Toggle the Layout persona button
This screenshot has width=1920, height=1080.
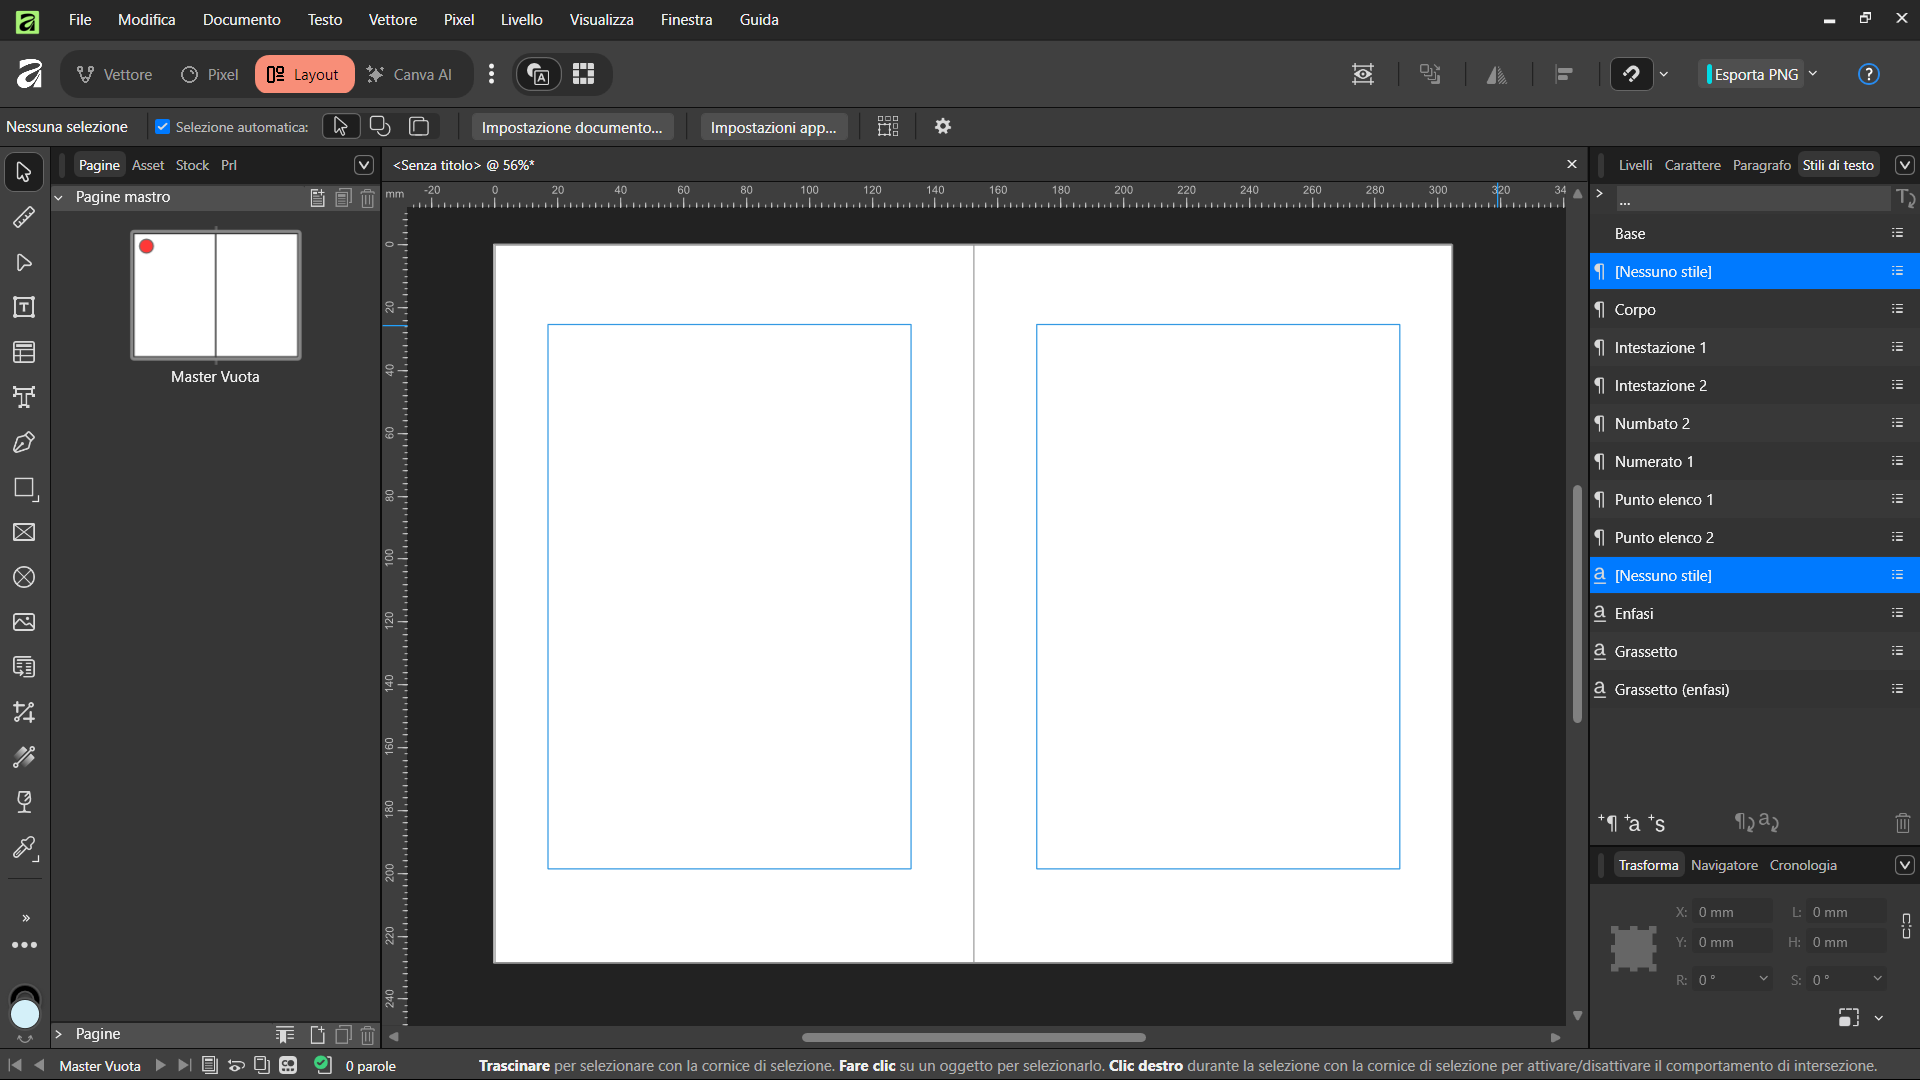(304, 74)
